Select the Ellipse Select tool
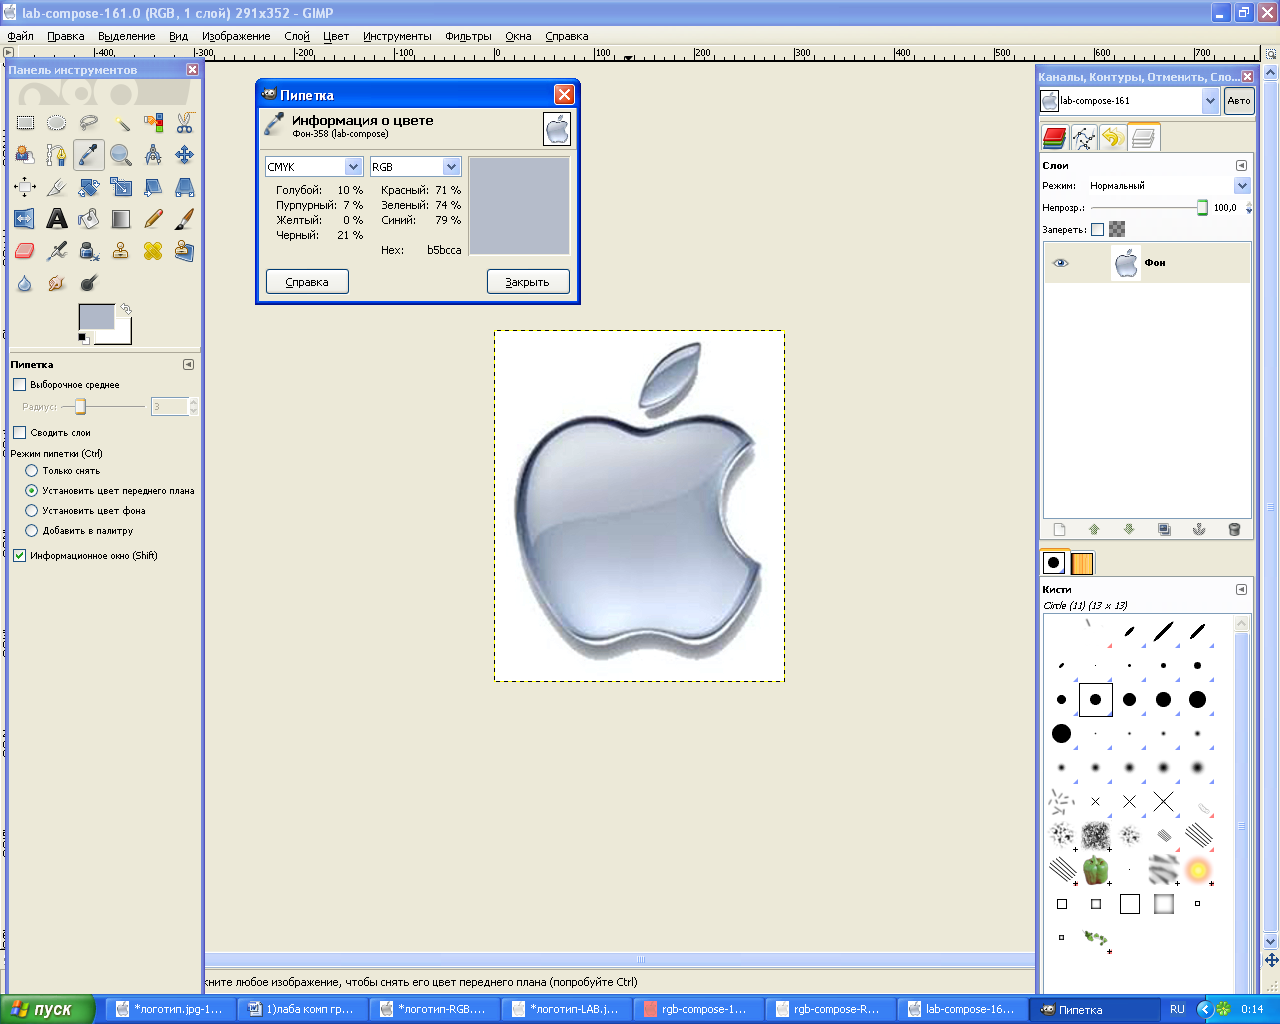1280x1024 pixels. click(x=57, y=123)
